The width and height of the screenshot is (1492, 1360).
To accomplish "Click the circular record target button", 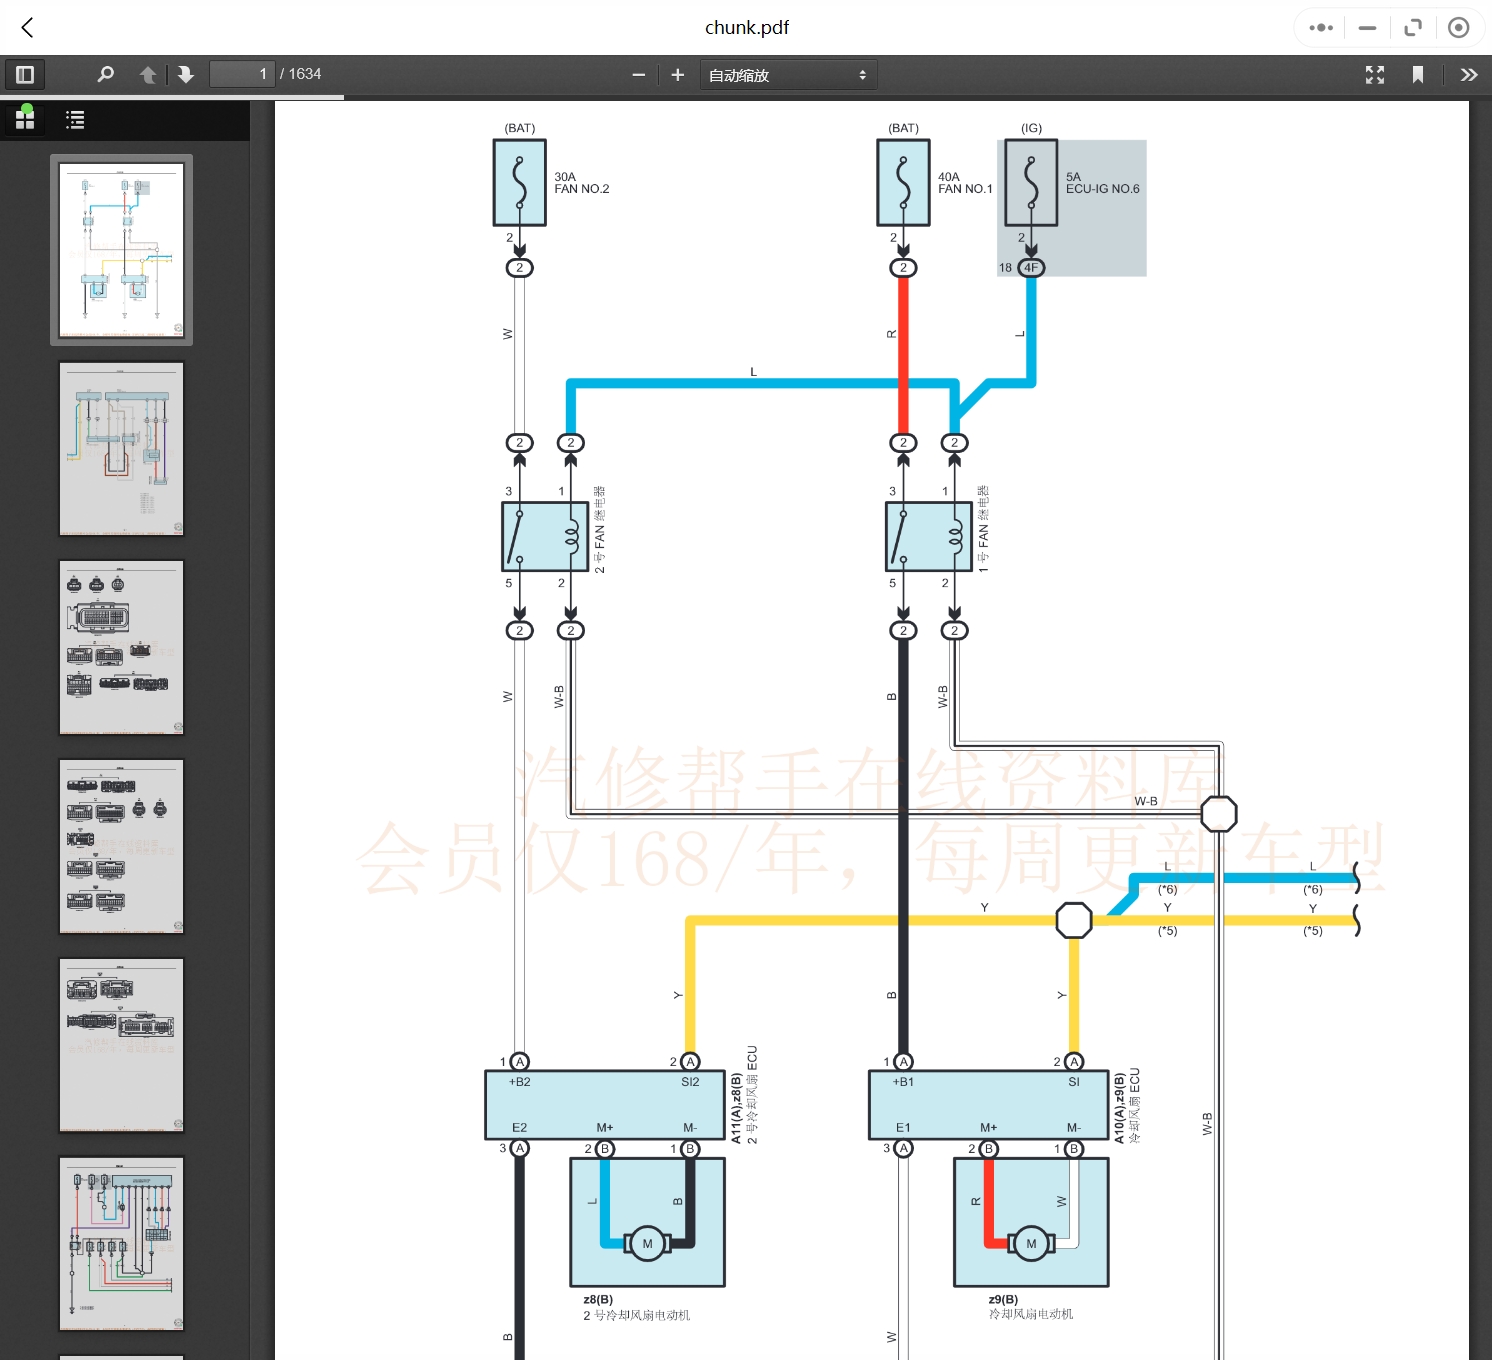I will point(1458,28).
